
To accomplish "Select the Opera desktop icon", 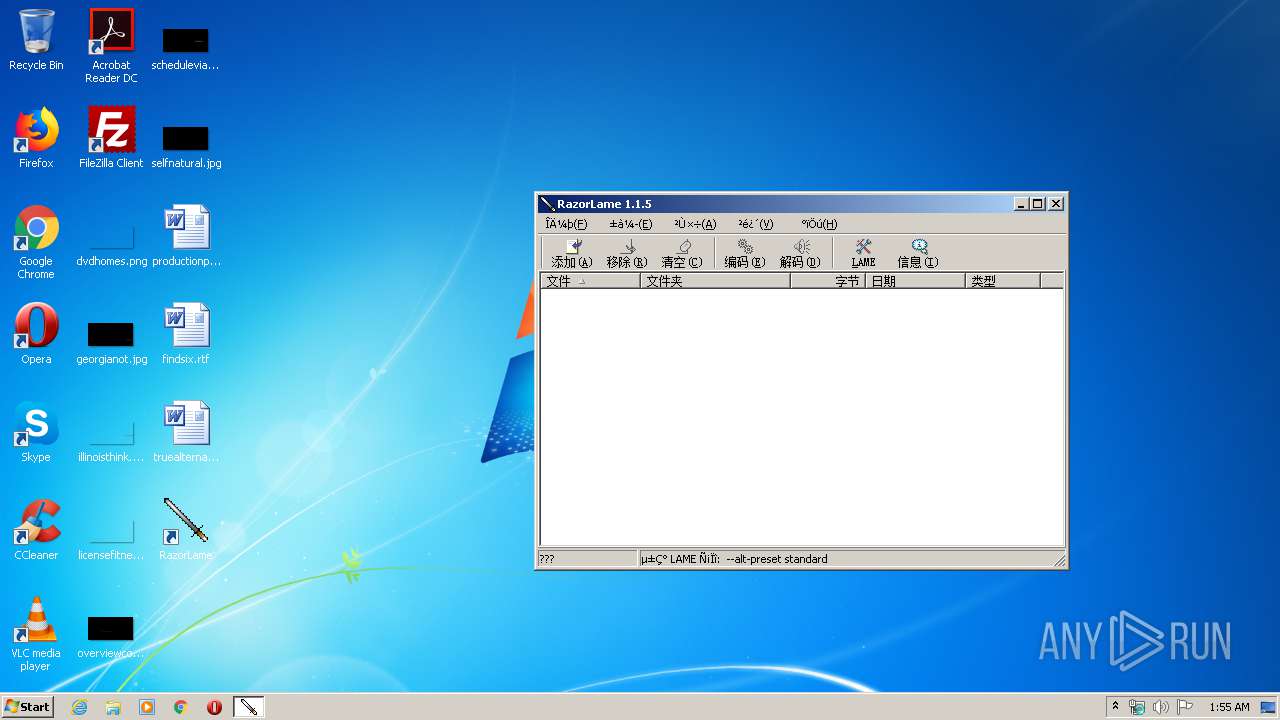I will point(36,333).
